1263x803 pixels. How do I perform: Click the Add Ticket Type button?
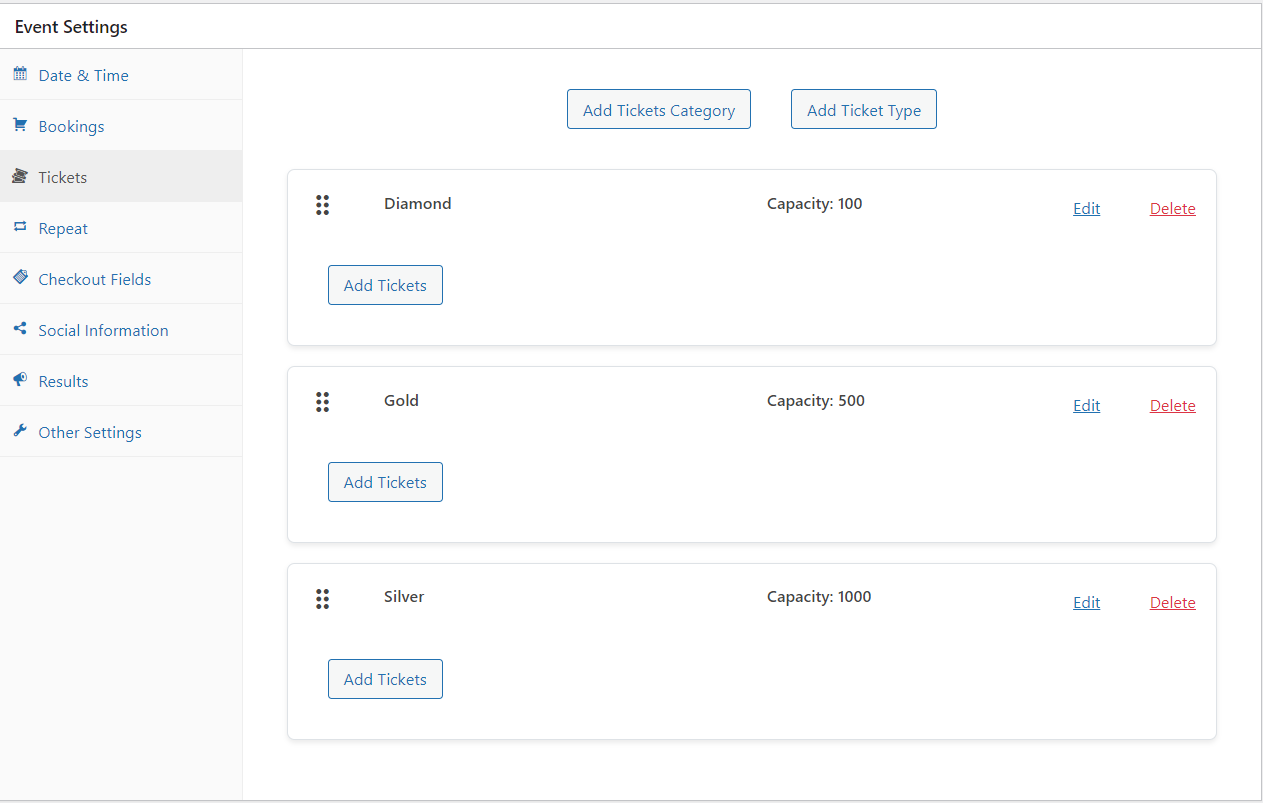[863, 109]
